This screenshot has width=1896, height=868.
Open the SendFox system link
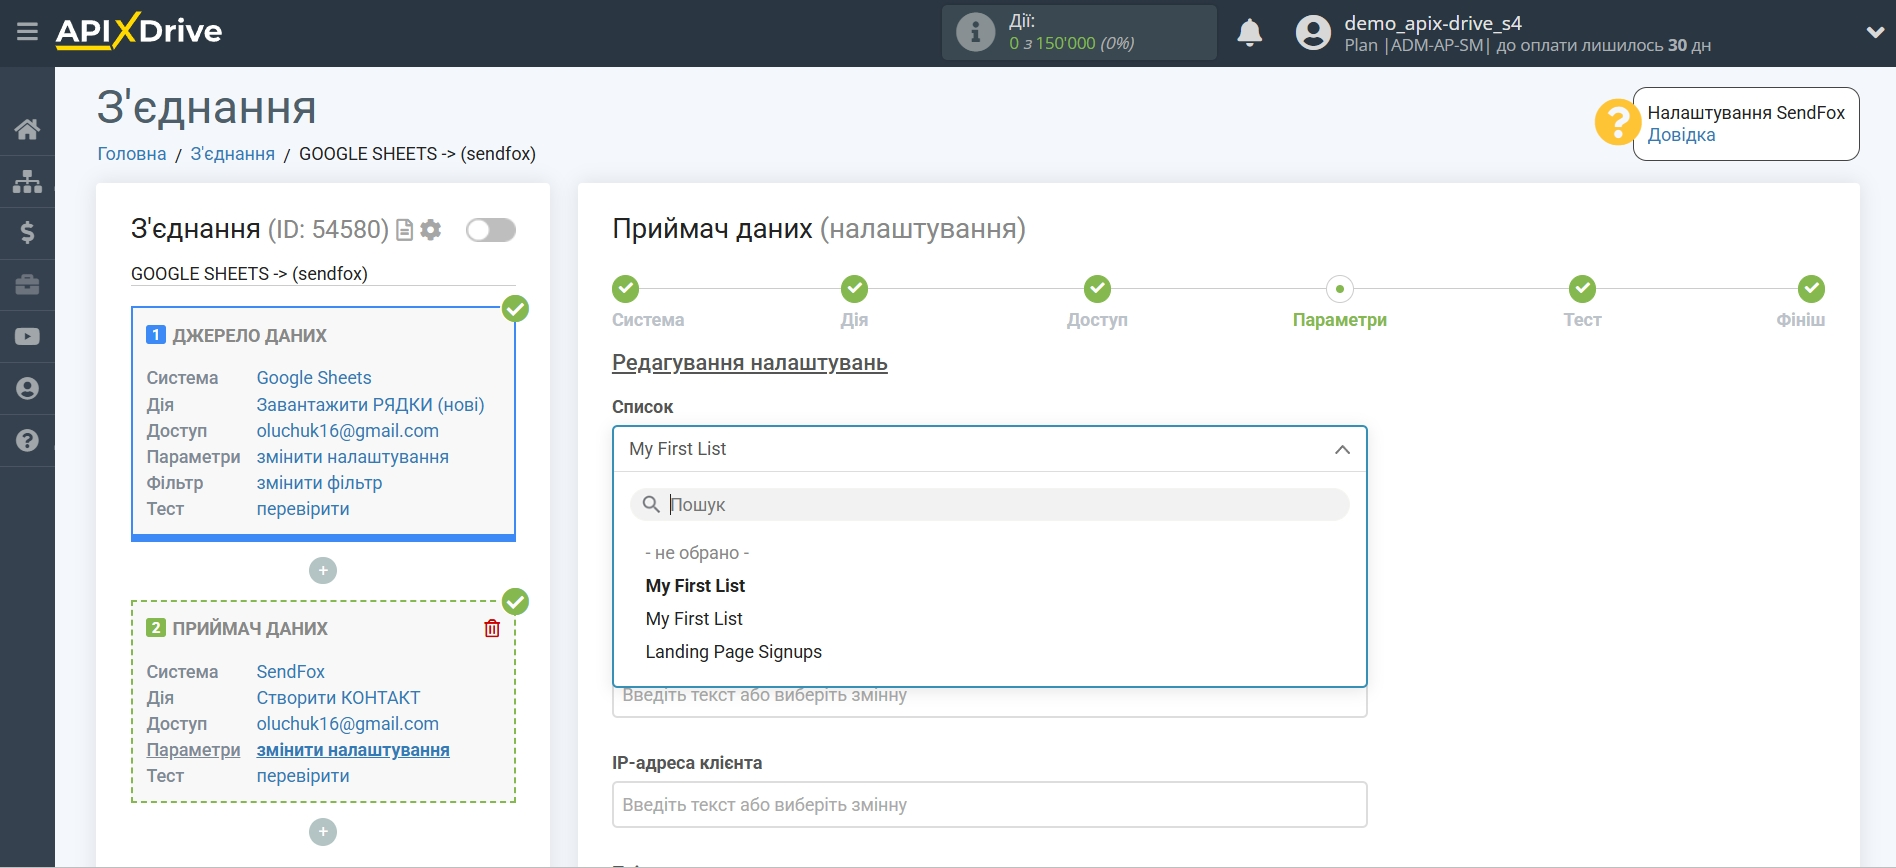(291, 672)
